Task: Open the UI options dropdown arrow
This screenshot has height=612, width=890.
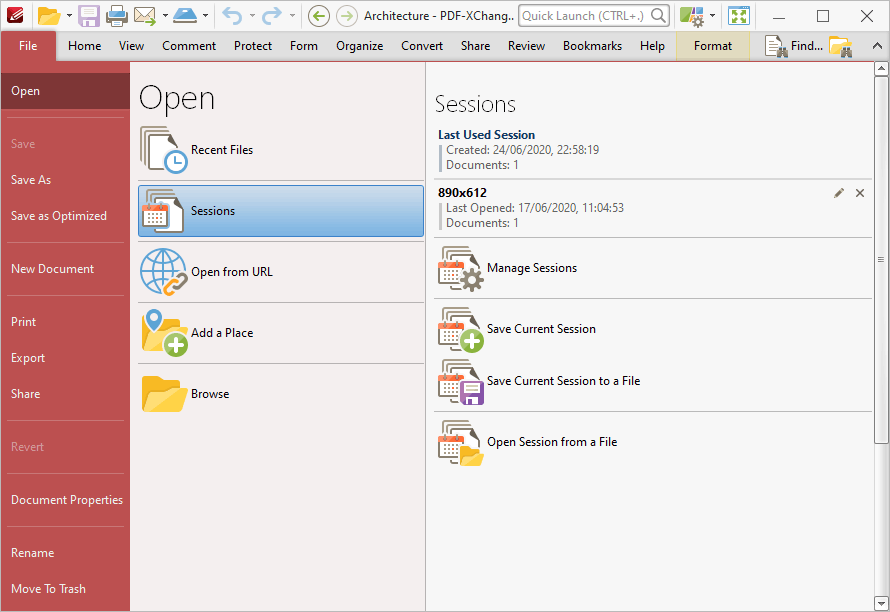Action: coord(712,16)
